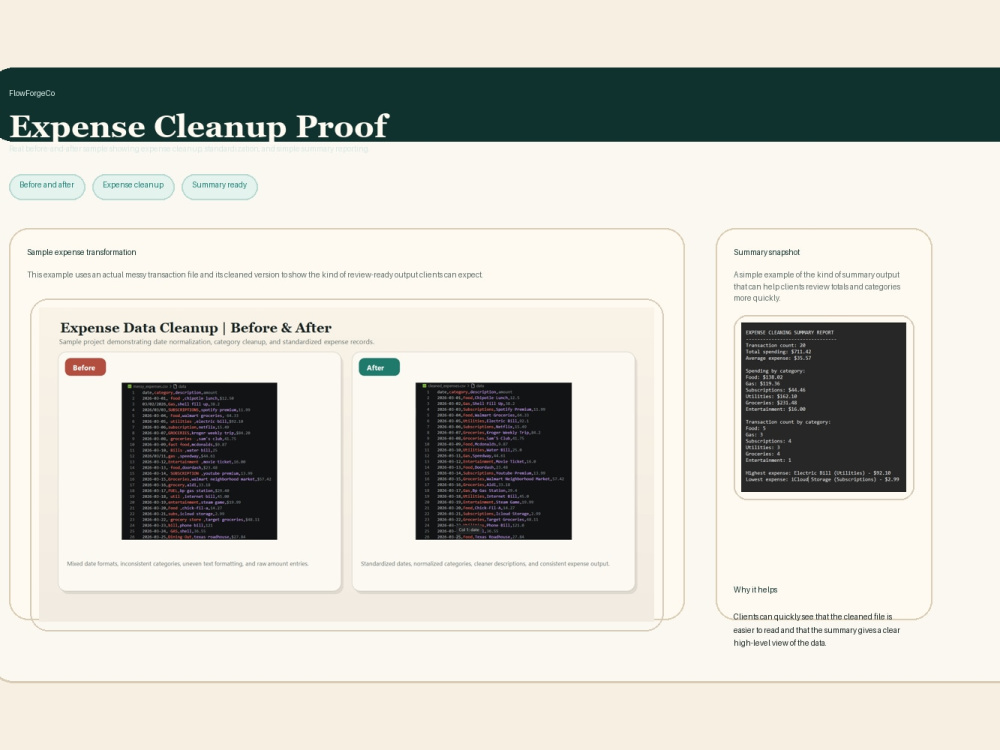Click paragraph starting 'Clients can quickly see'
Viewport: 1000px width, 750px height.
click(816, 630)
